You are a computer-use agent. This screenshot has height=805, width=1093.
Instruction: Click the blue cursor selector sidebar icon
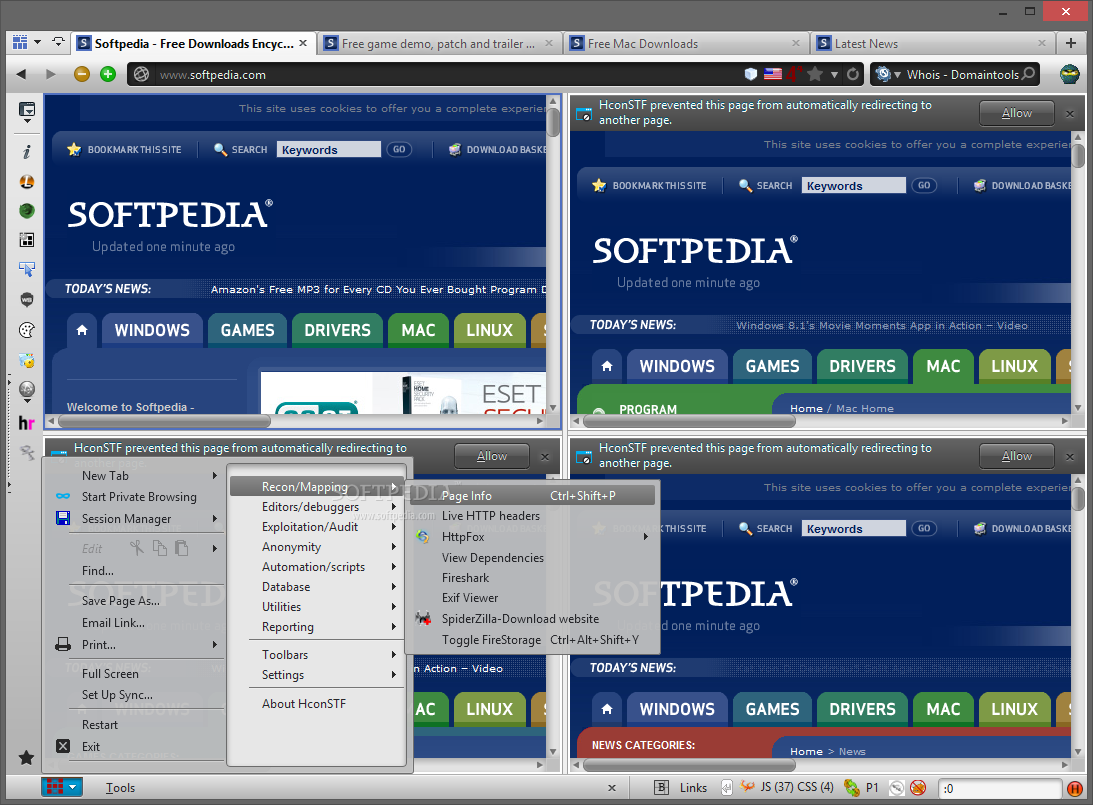tap(26, 269)
